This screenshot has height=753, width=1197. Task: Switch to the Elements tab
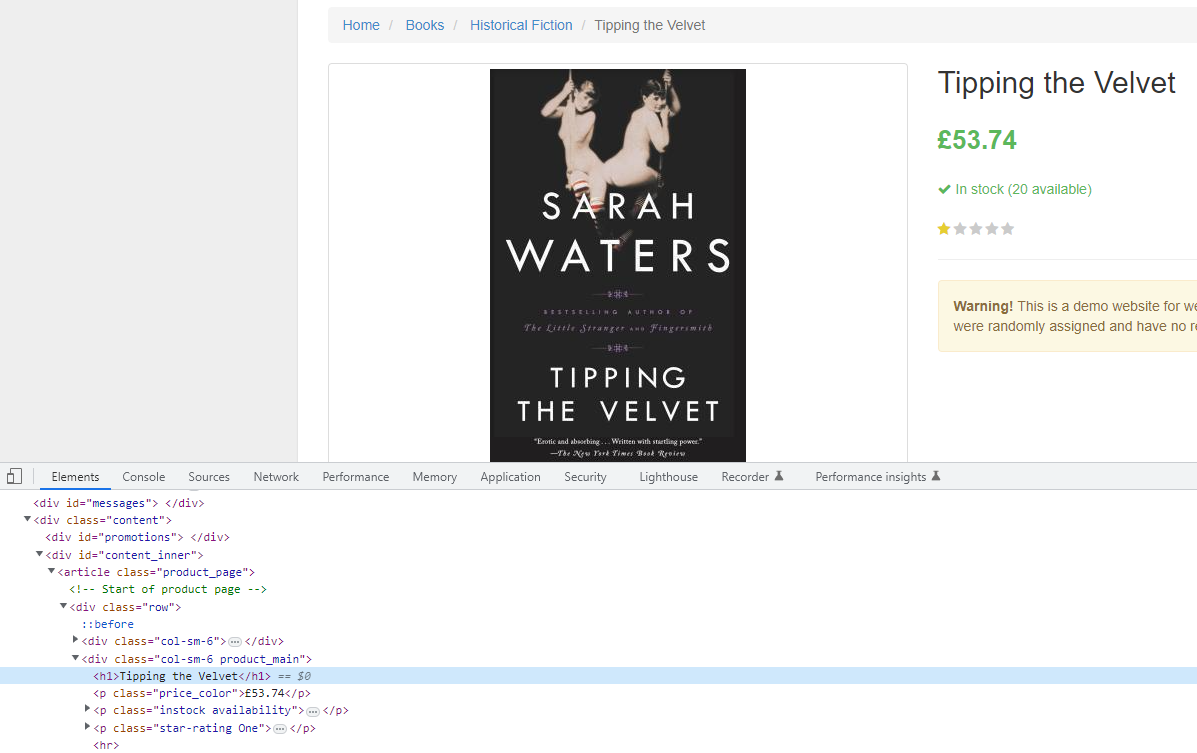75,477
